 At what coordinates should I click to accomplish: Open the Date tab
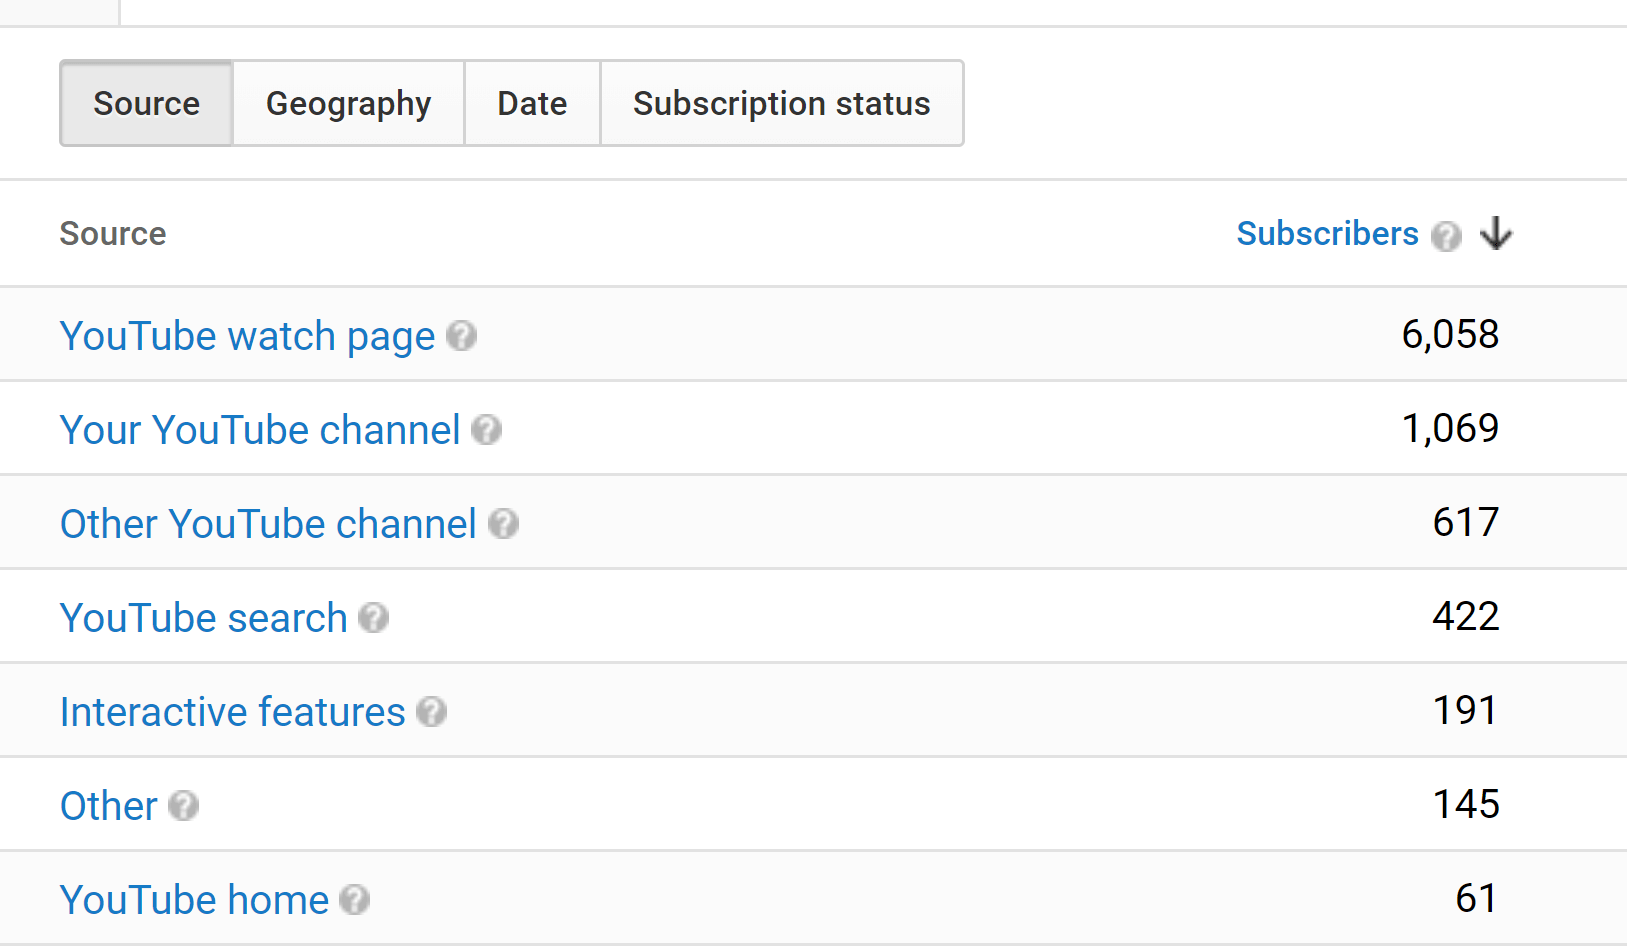532,103
